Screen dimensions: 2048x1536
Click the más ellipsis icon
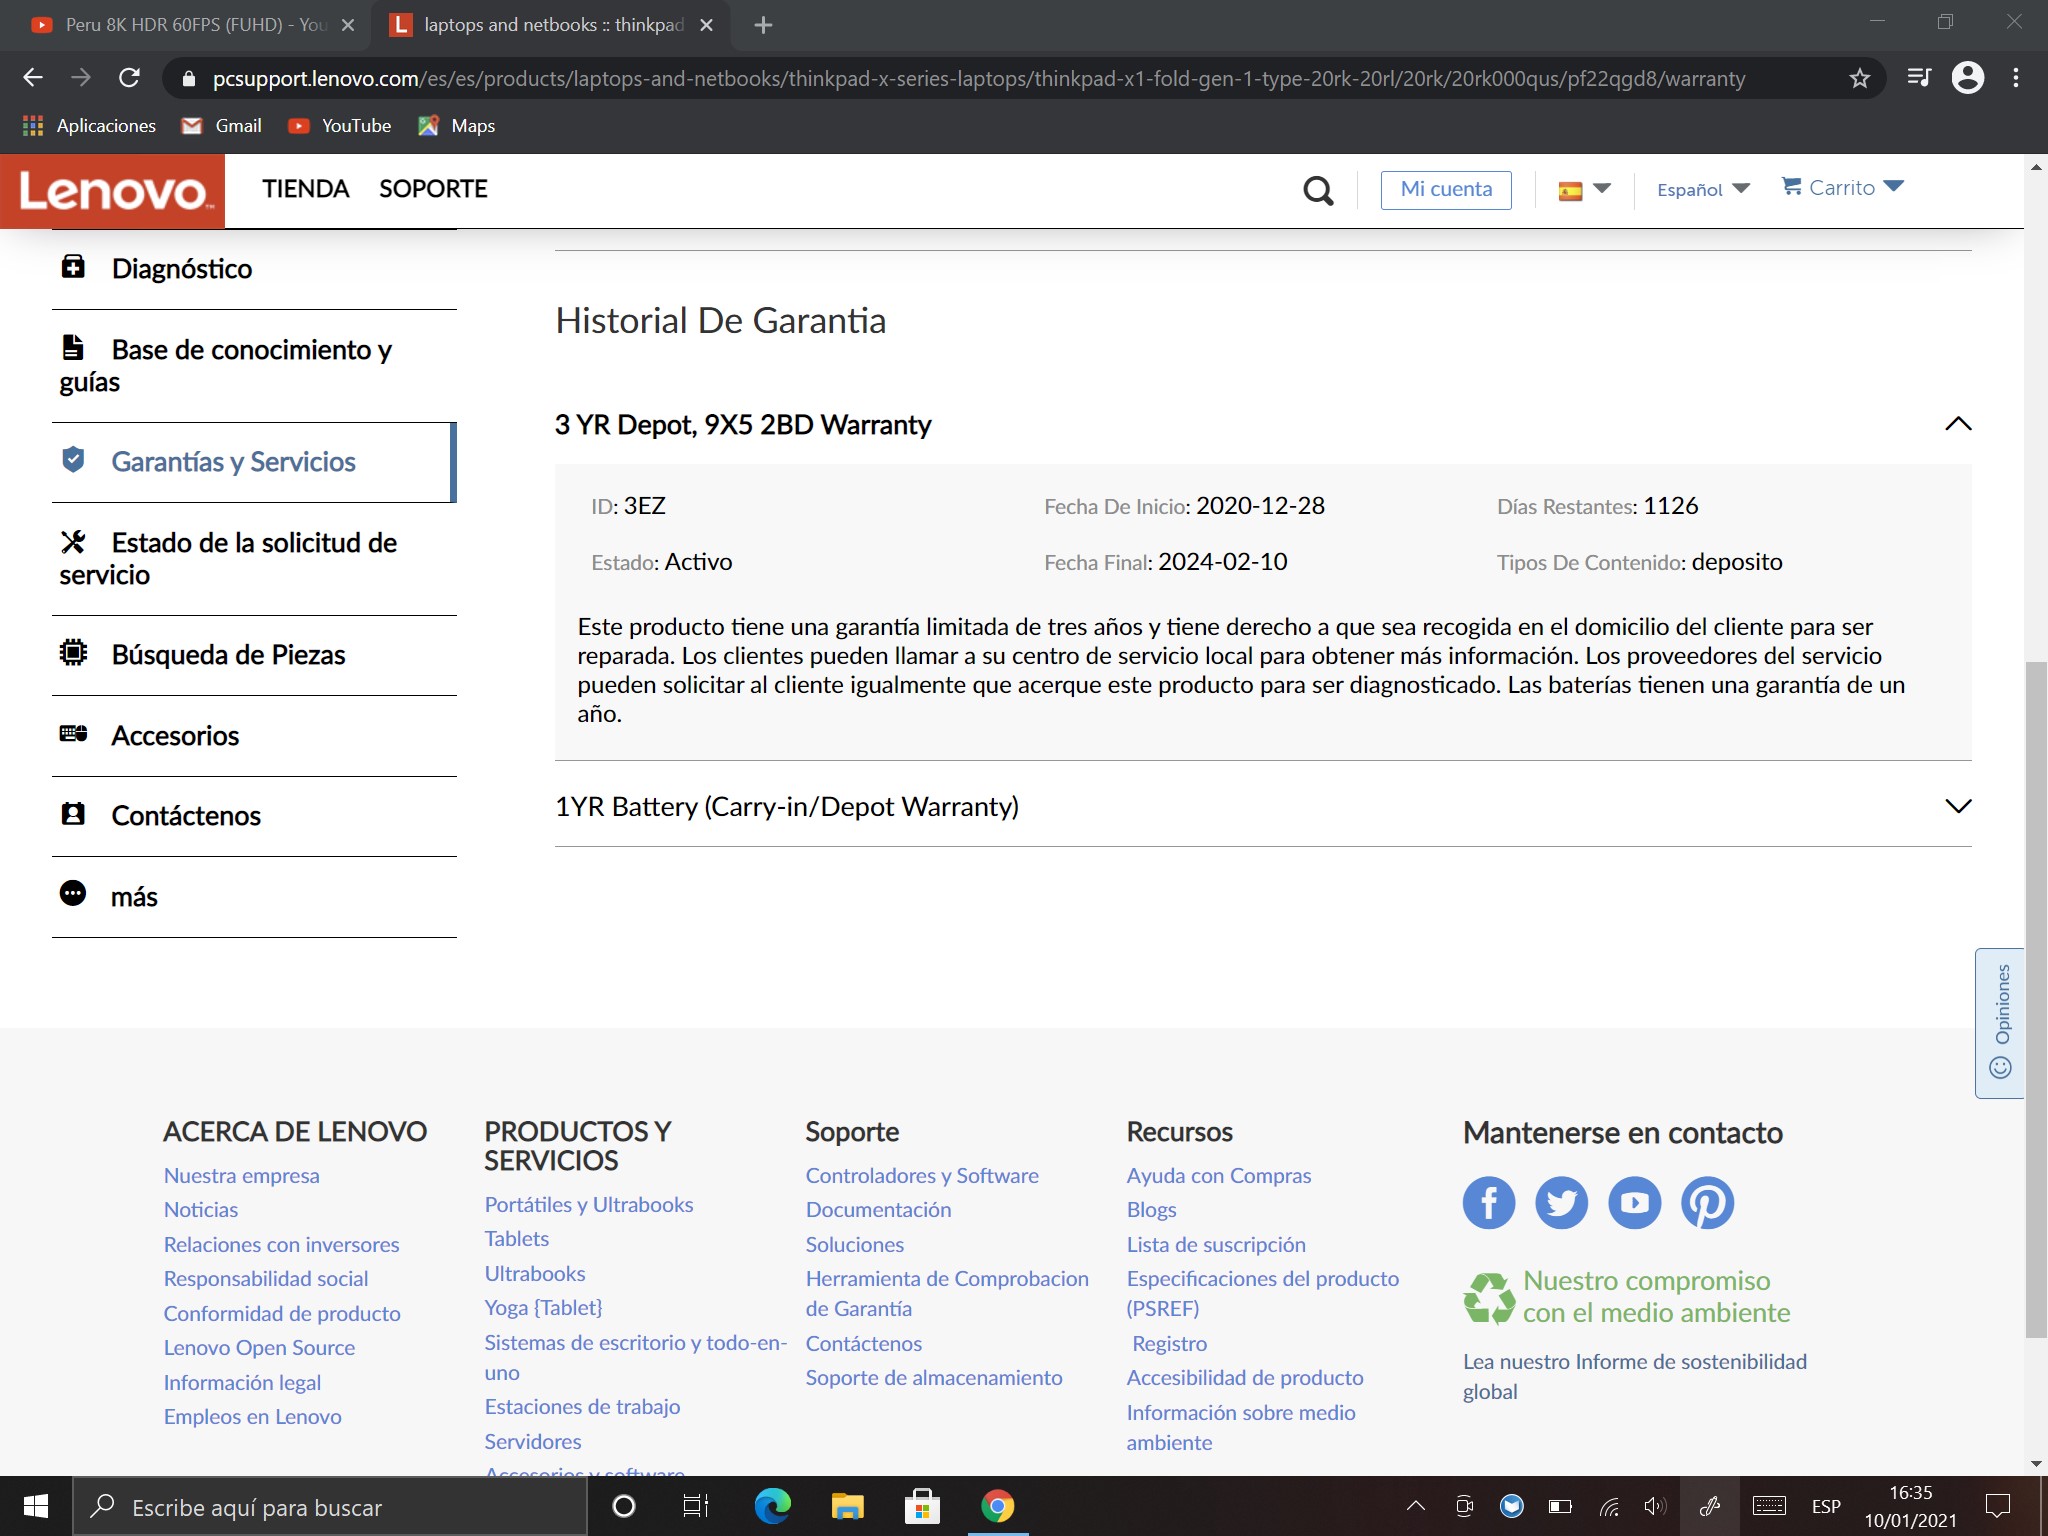(x=73, y=894)
